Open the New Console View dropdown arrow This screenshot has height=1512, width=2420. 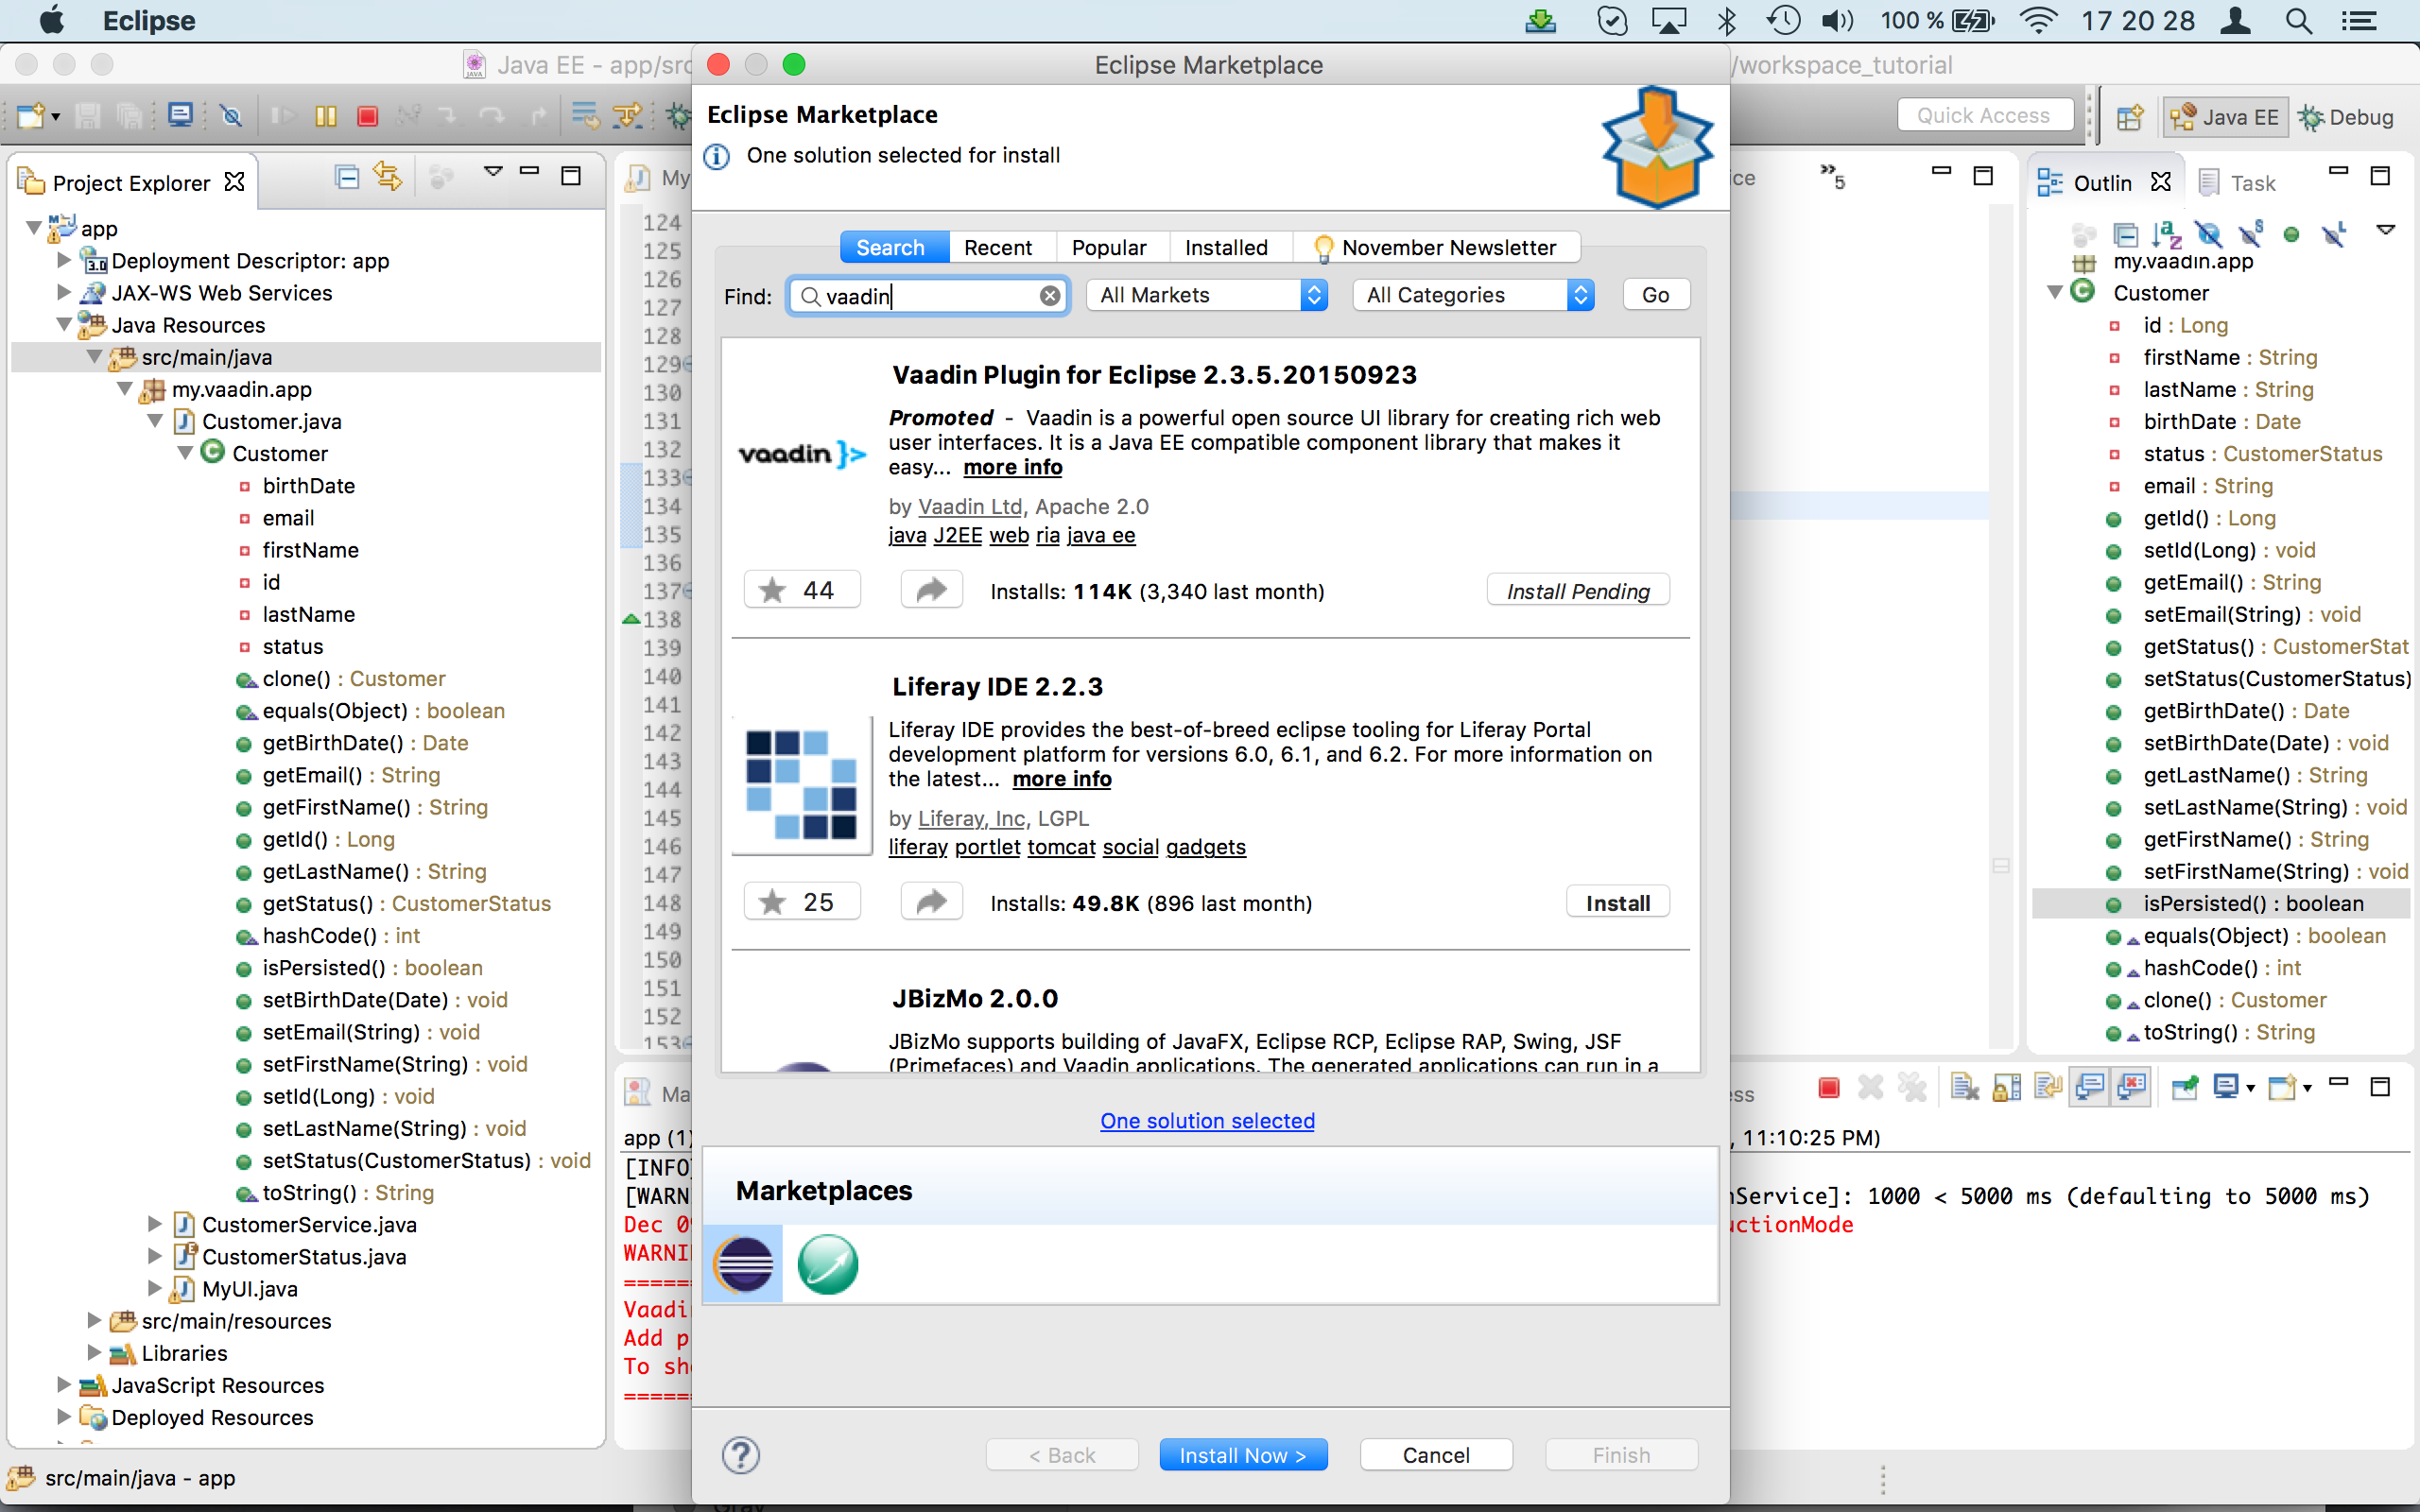pos(2307,1088)
